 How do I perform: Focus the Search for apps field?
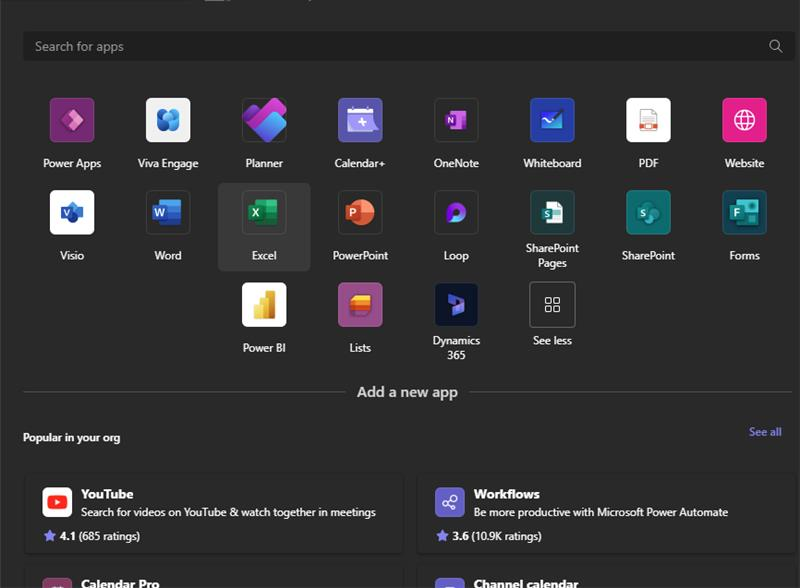(x=408, y=46)
